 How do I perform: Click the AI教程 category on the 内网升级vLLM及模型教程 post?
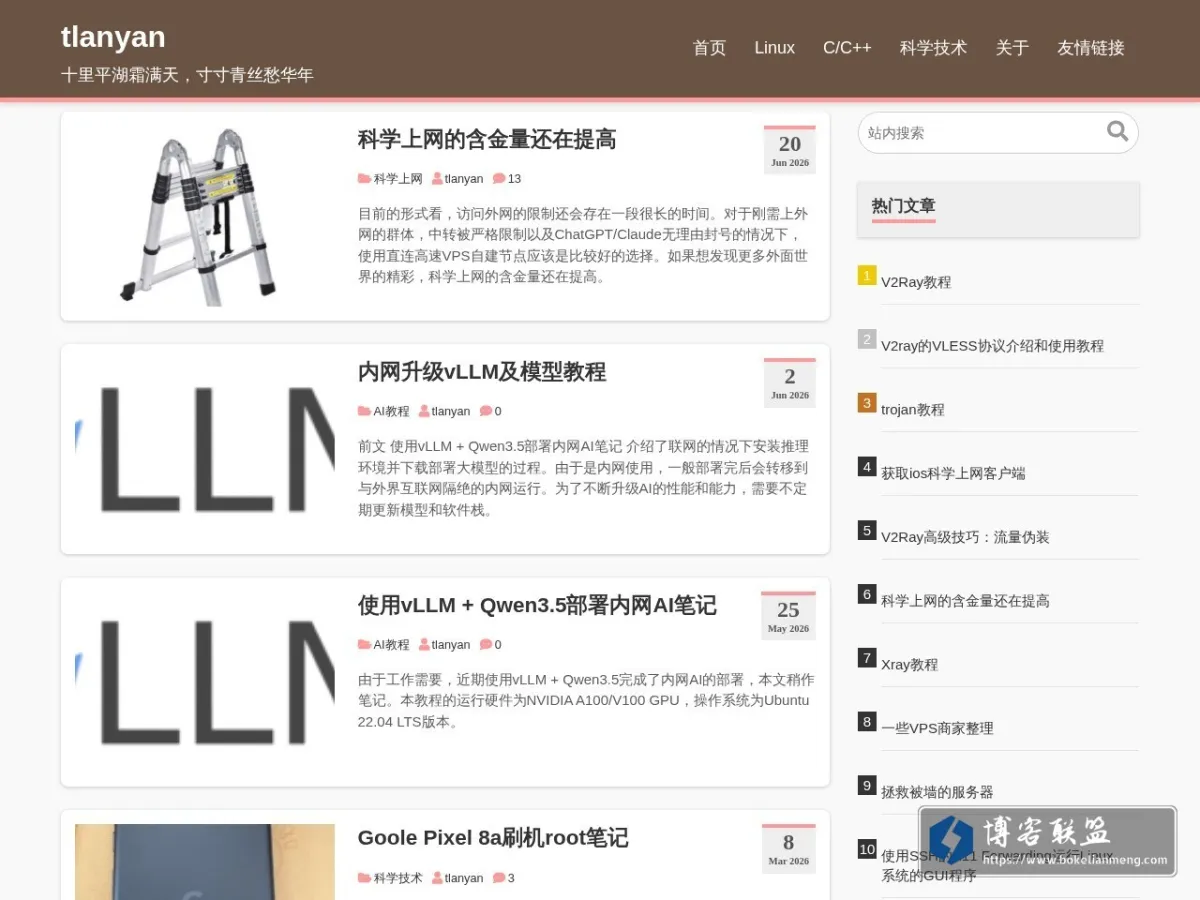tap(391, 411)
